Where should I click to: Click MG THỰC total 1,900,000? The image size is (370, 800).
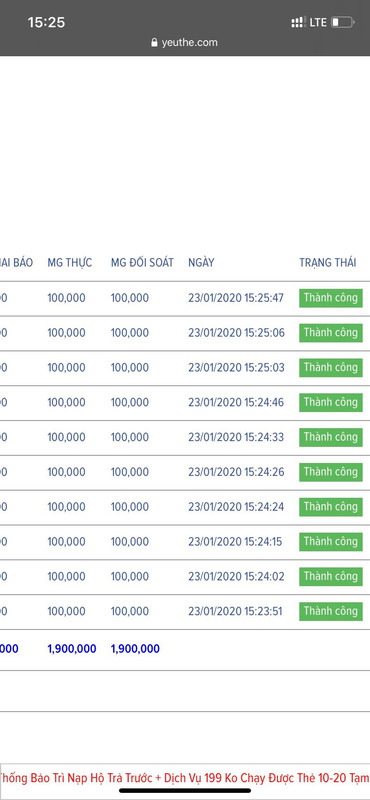(72, 649)
